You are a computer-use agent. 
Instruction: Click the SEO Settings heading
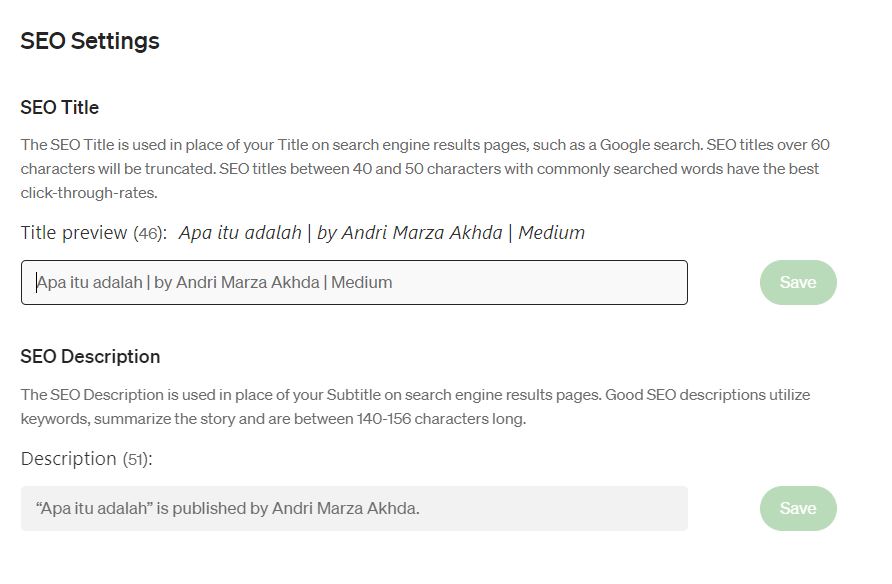89,41
